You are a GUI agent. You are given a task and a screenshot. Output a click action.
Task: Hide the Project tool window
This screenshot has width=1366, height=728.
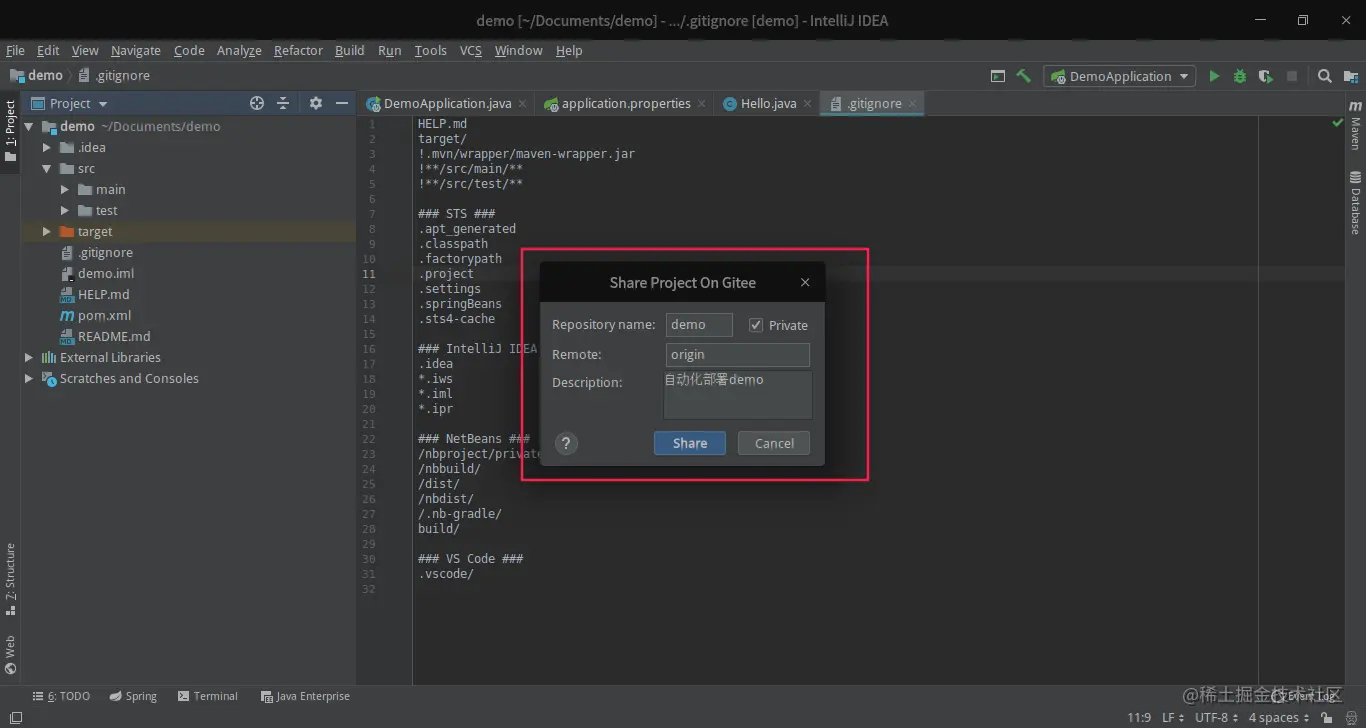coord(342,103)
